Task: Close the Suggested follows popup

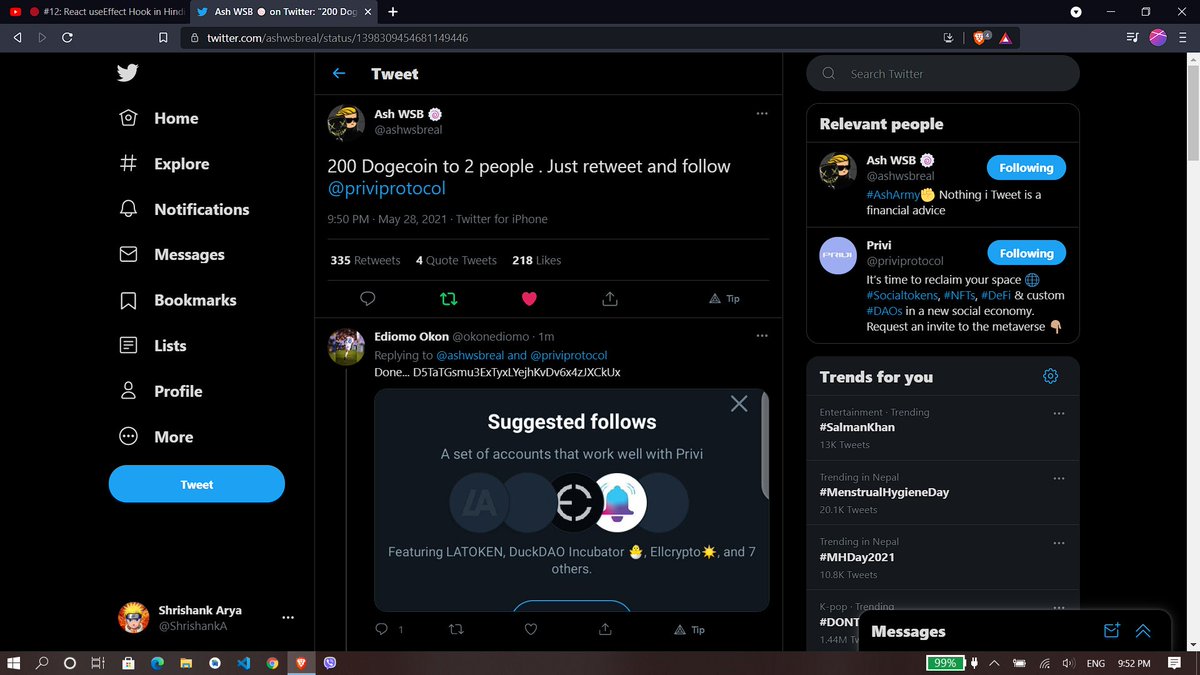Action: (x=739, y=404)
